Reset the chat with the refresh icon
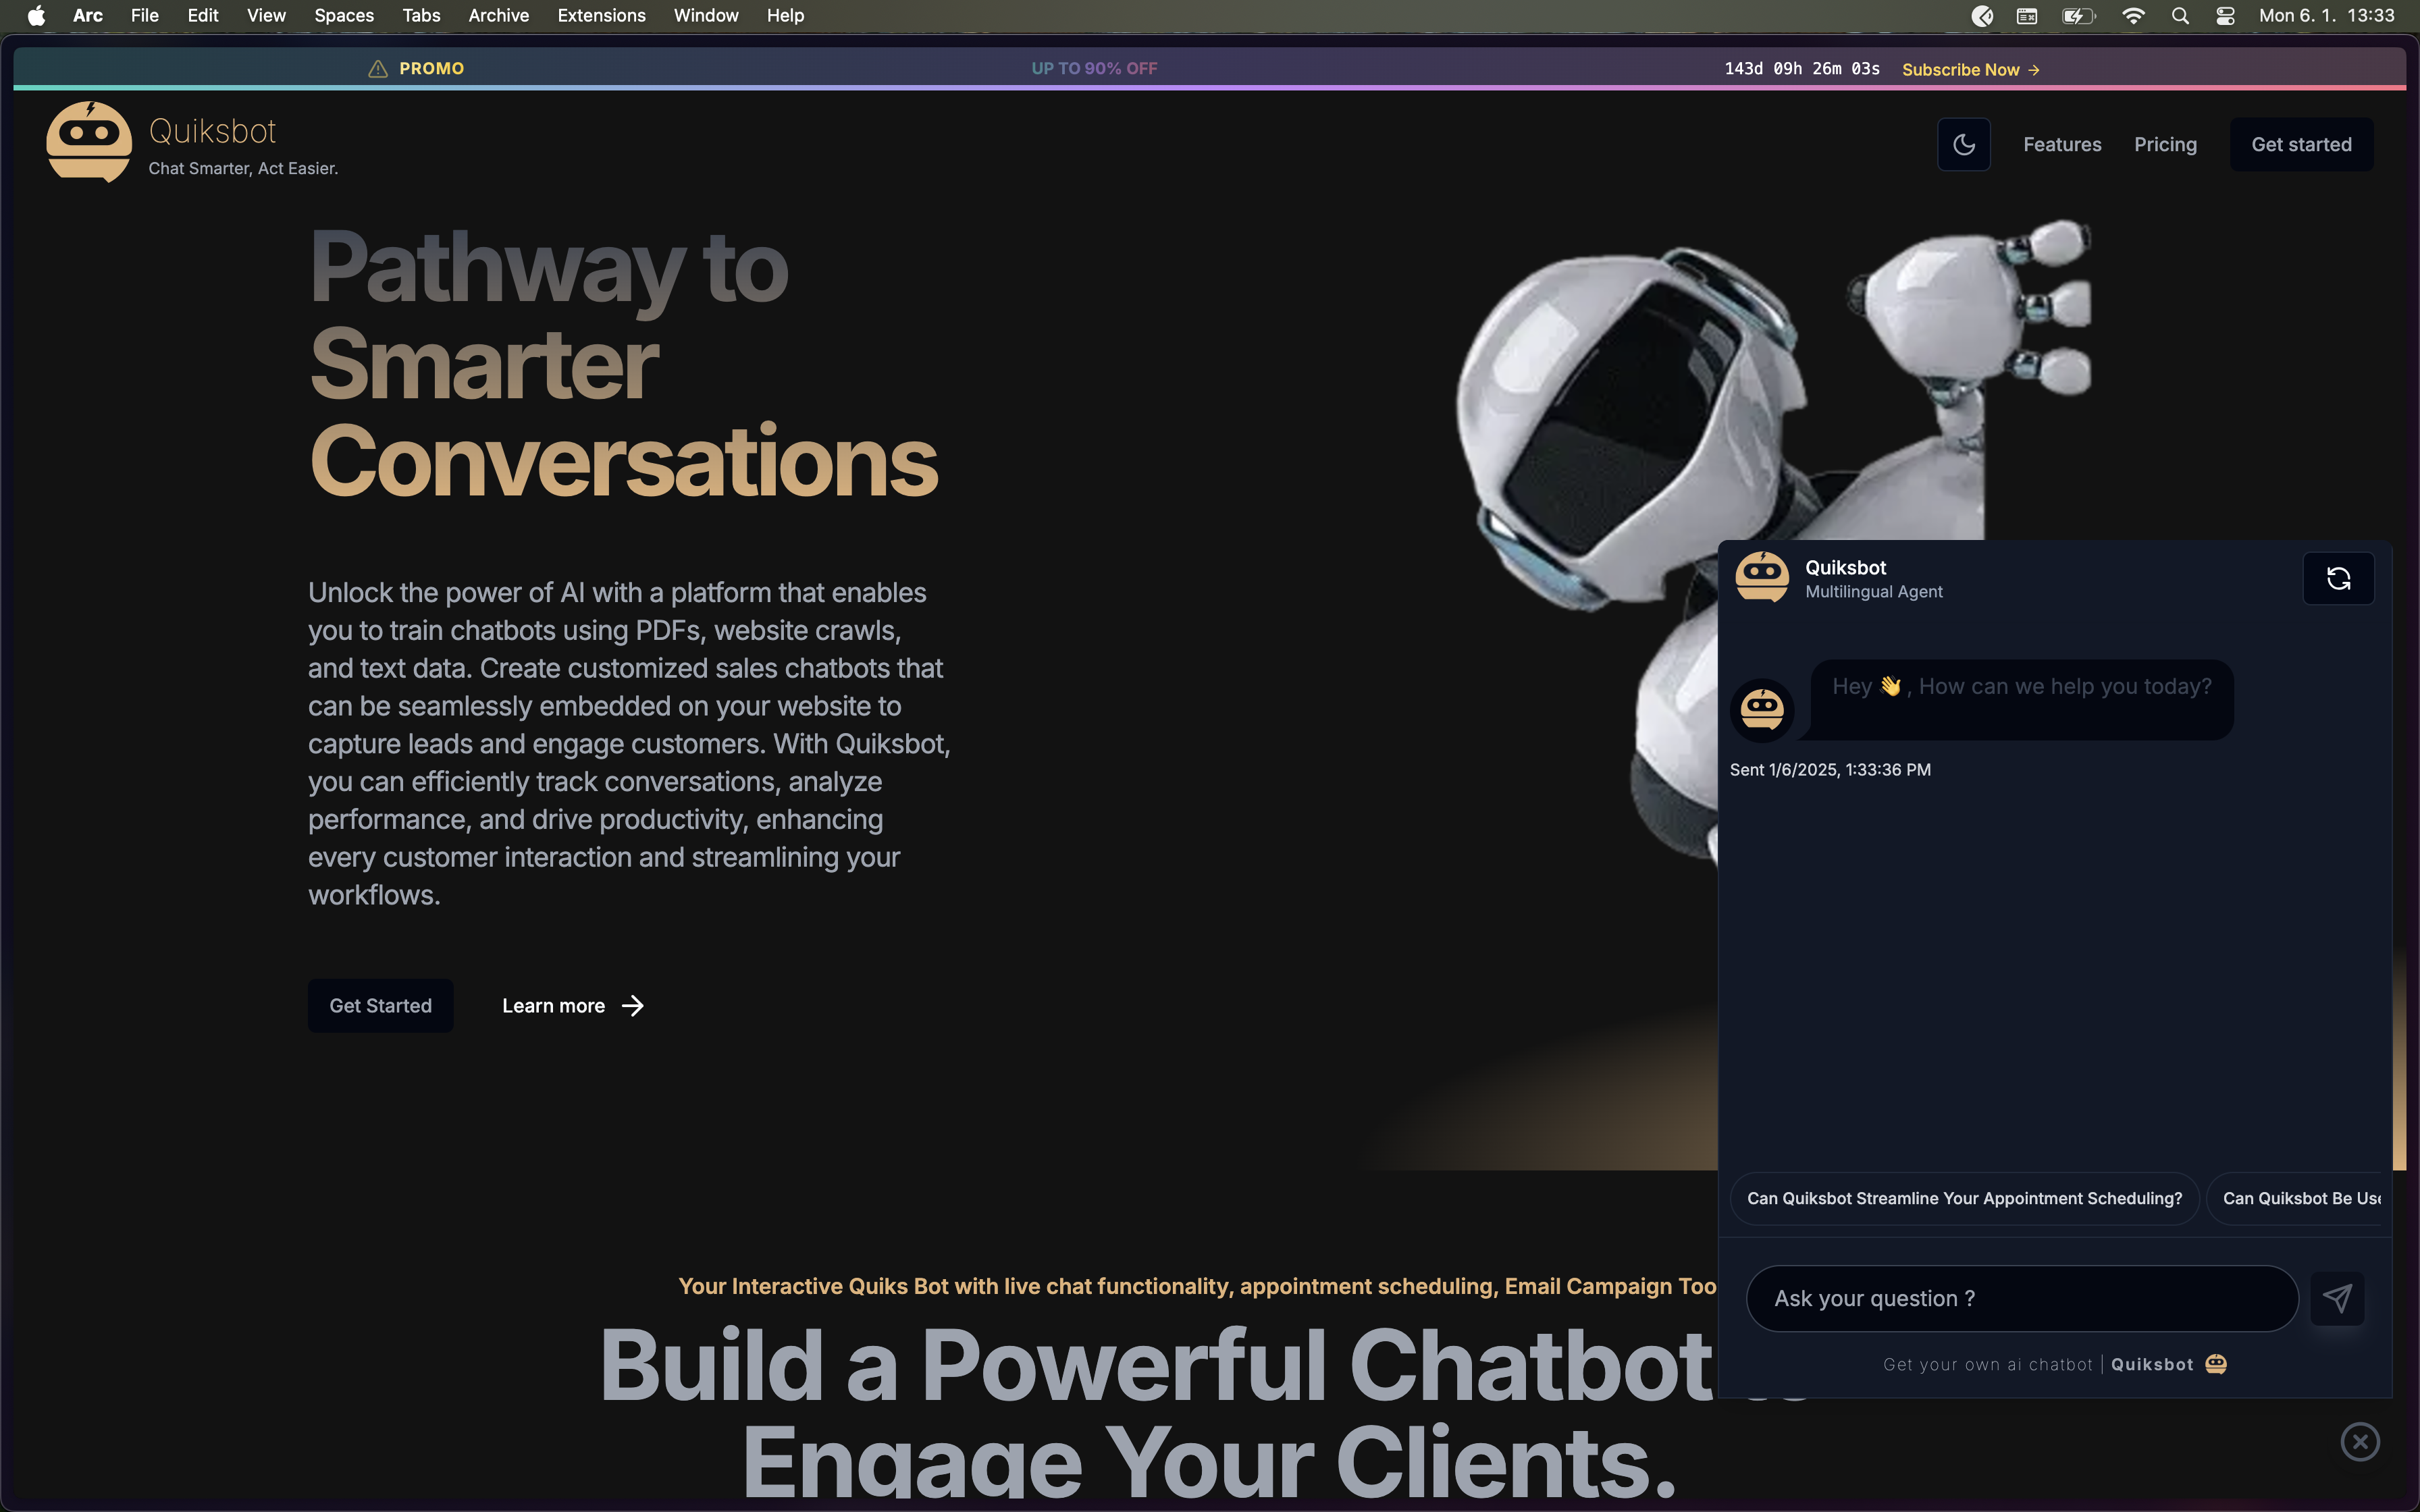The width and height of the screenshot is (2420, 1512). point(2338,578)
